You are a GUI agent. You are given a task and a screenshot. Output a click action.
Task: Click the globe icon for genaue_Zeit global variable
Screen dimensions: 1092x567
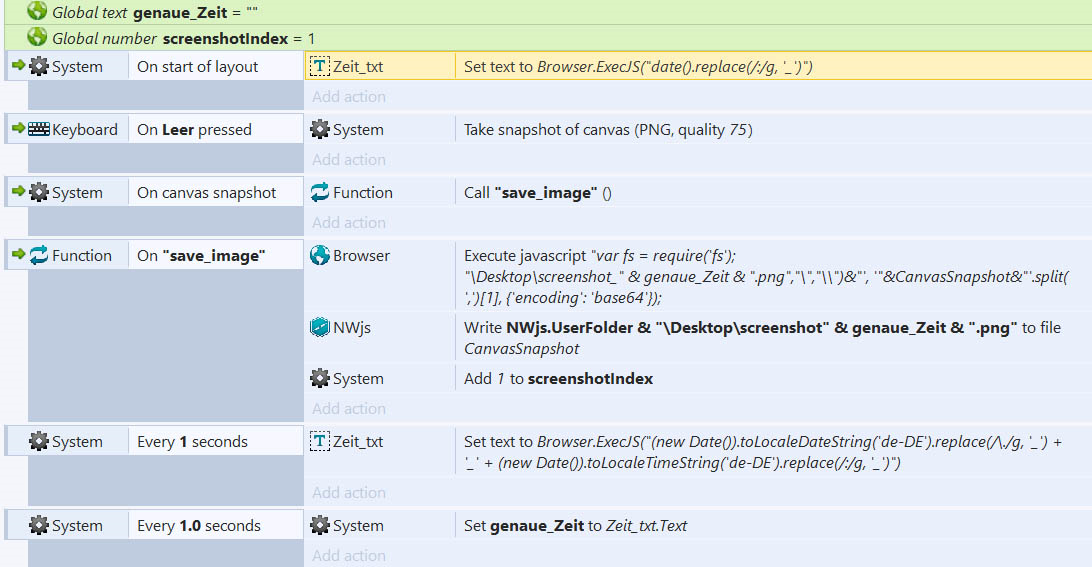37,11
